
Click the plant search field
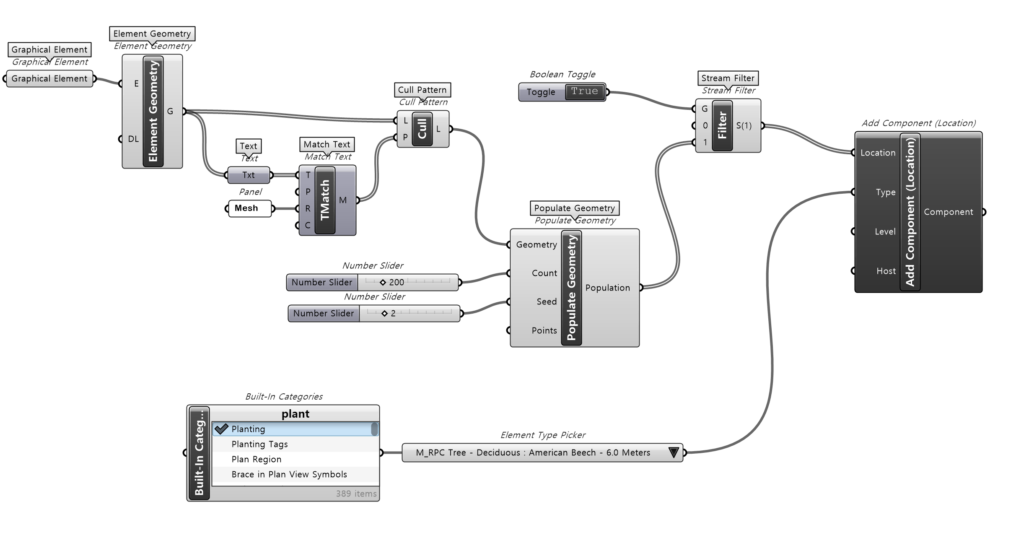click(295, 413)
